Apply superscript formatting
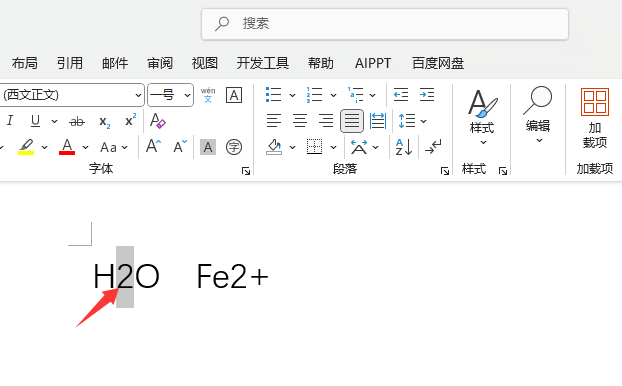The image size is (622, 386). tap(131, 120)
